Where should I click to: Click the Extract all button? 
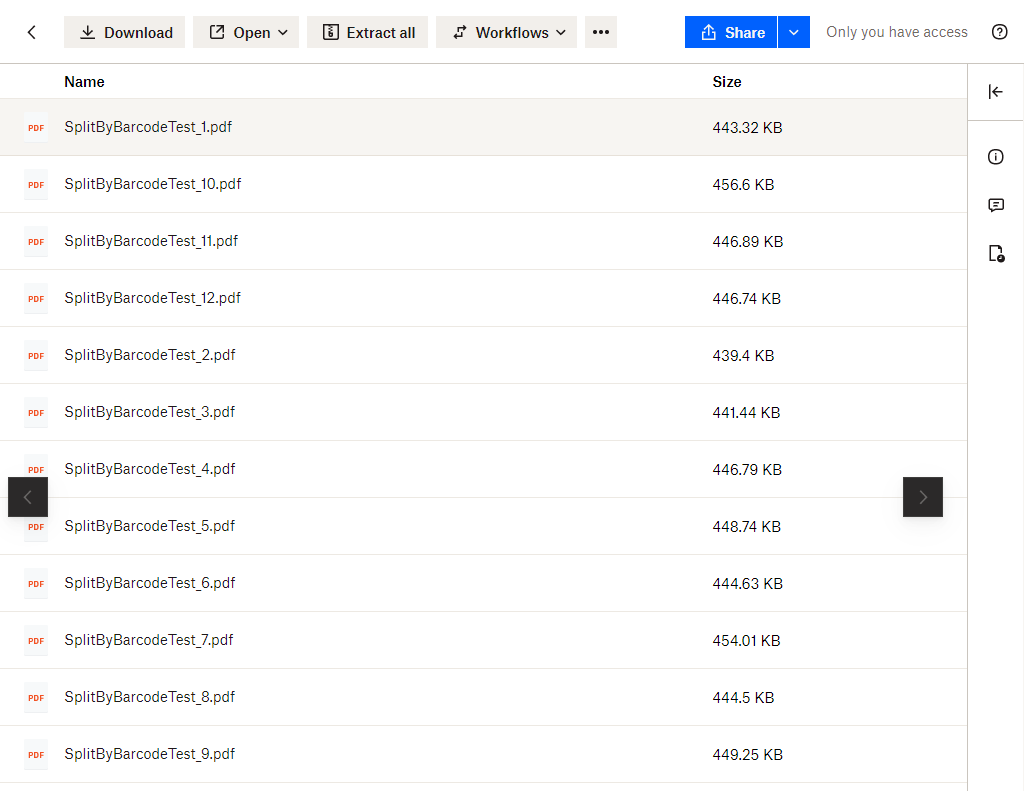[x=367, y=32]
